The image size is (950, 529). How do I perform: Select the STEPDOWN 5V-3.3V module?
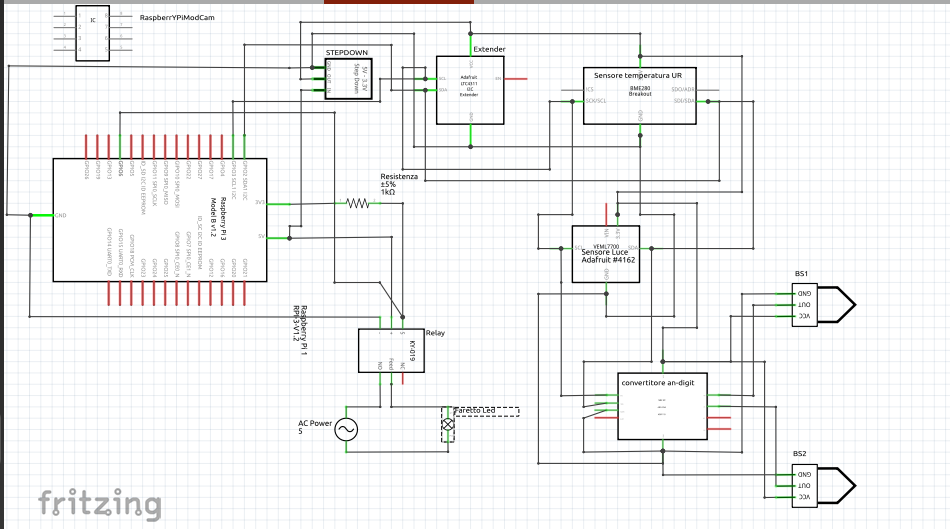coord(348,79)
